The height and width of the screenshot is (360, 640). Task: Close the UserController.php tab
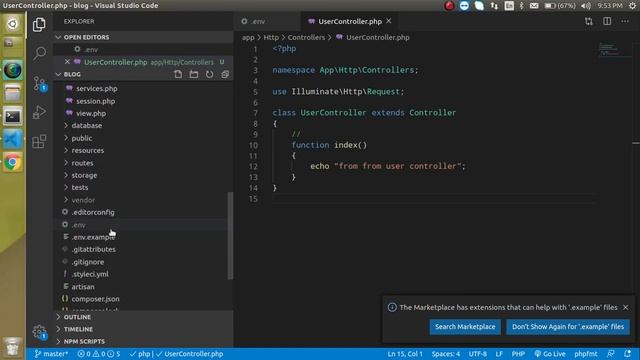coord(389,21)
